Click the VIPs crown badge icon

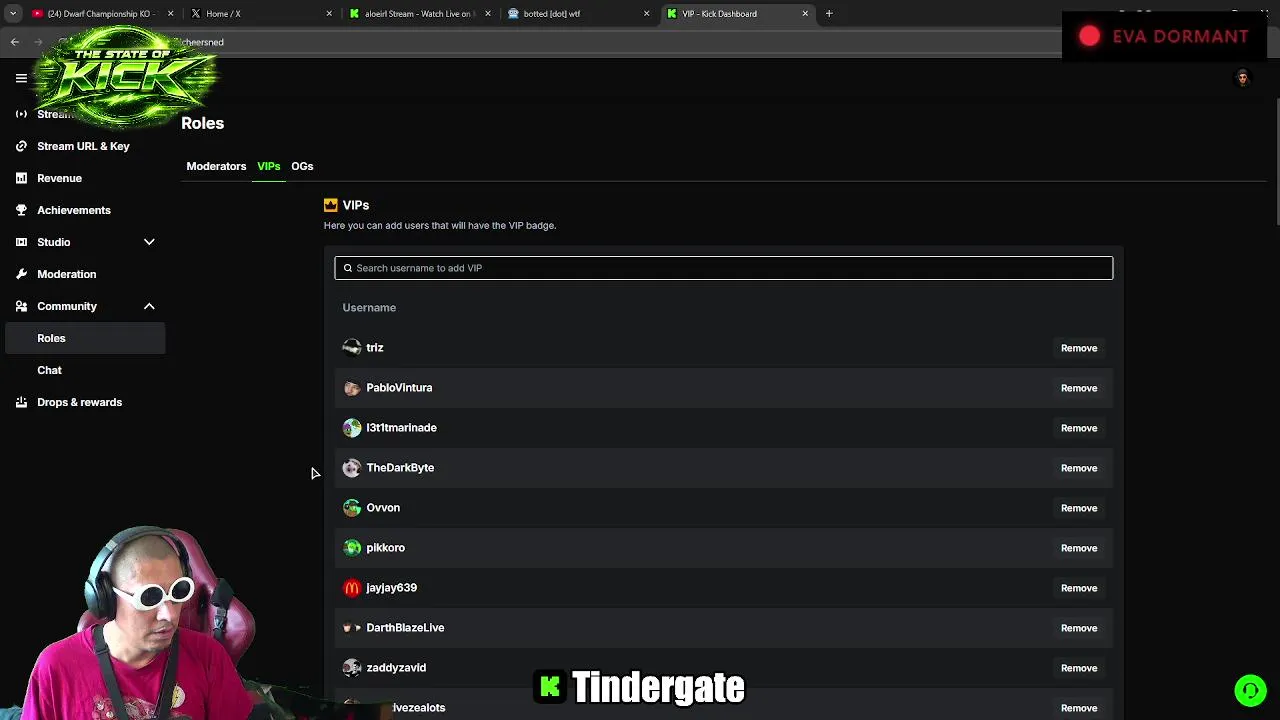click(x=331, y=205)
